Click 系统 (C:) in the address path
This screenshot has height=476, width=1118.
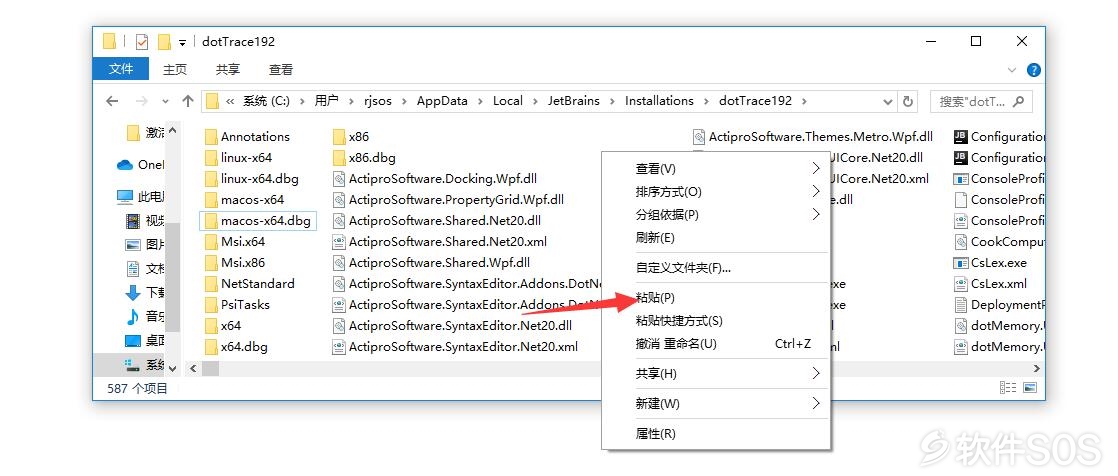(x=266, y=101)
